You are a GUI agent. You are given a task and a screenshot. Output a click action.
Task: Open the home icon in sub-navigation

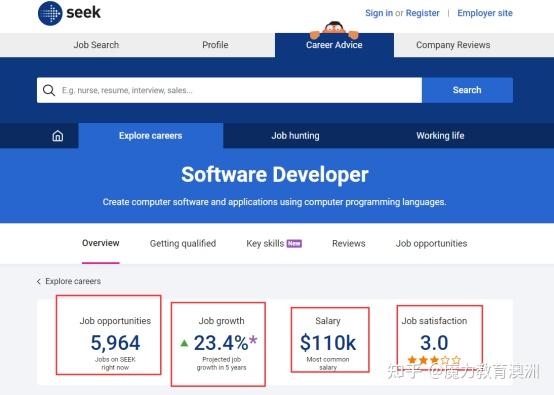[58, 136]
